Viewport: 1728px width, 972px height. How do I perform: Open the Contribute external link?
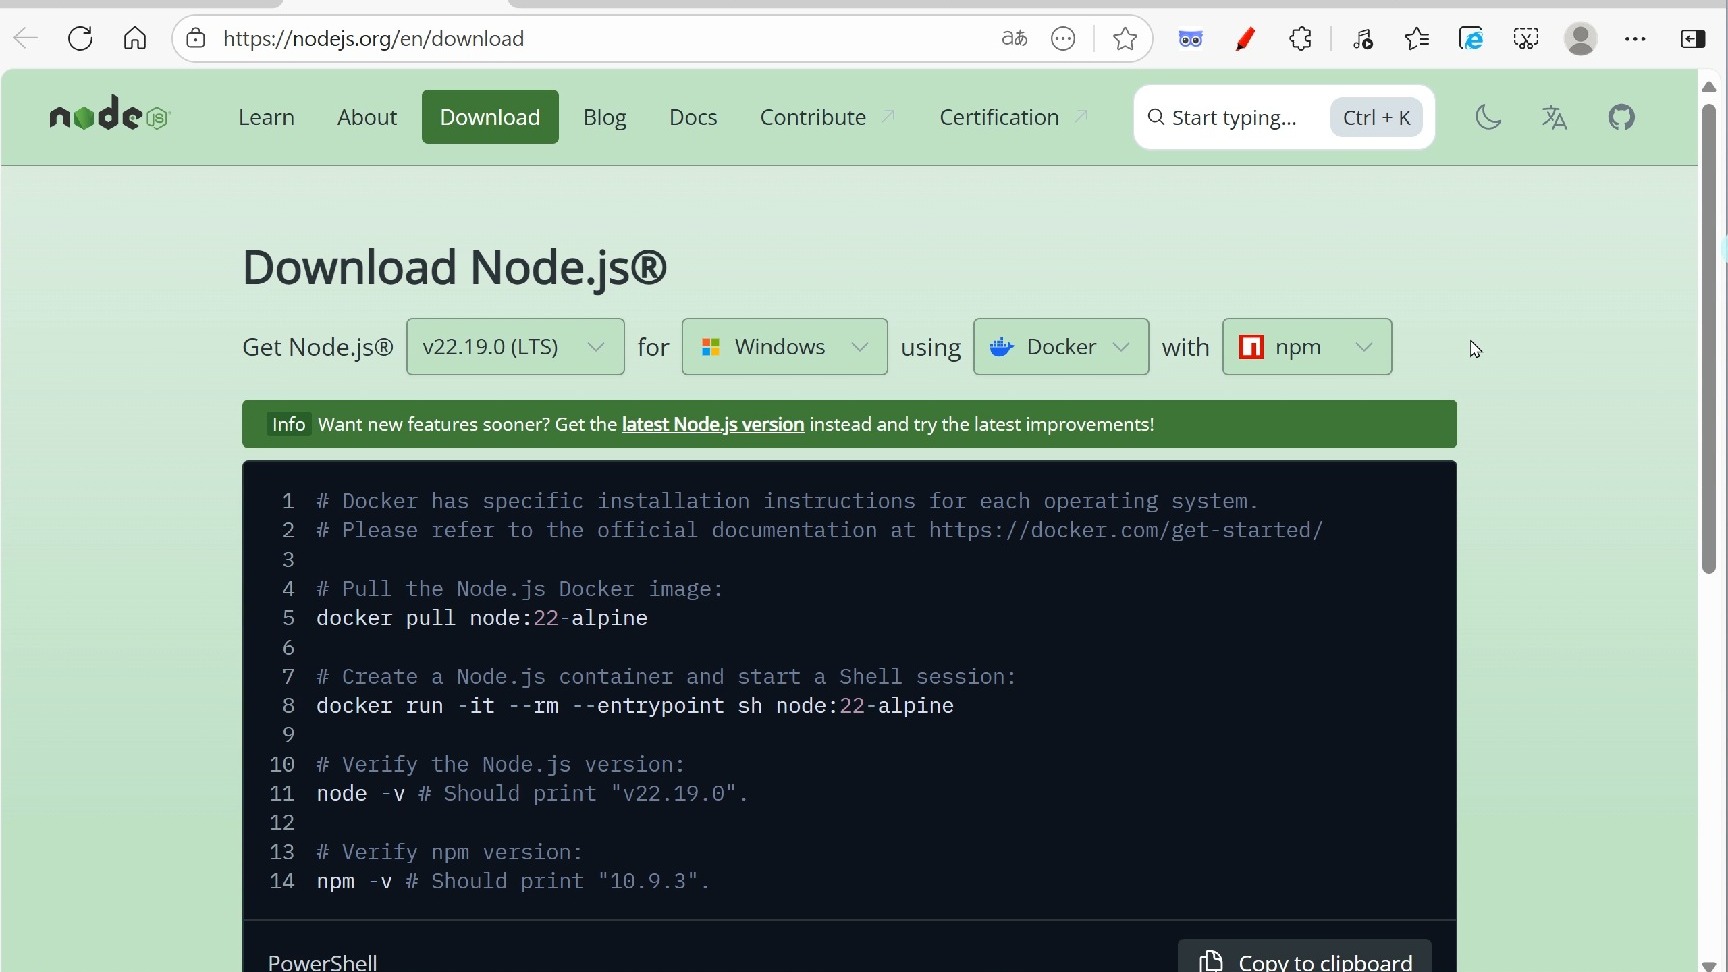tap(827, 117)
